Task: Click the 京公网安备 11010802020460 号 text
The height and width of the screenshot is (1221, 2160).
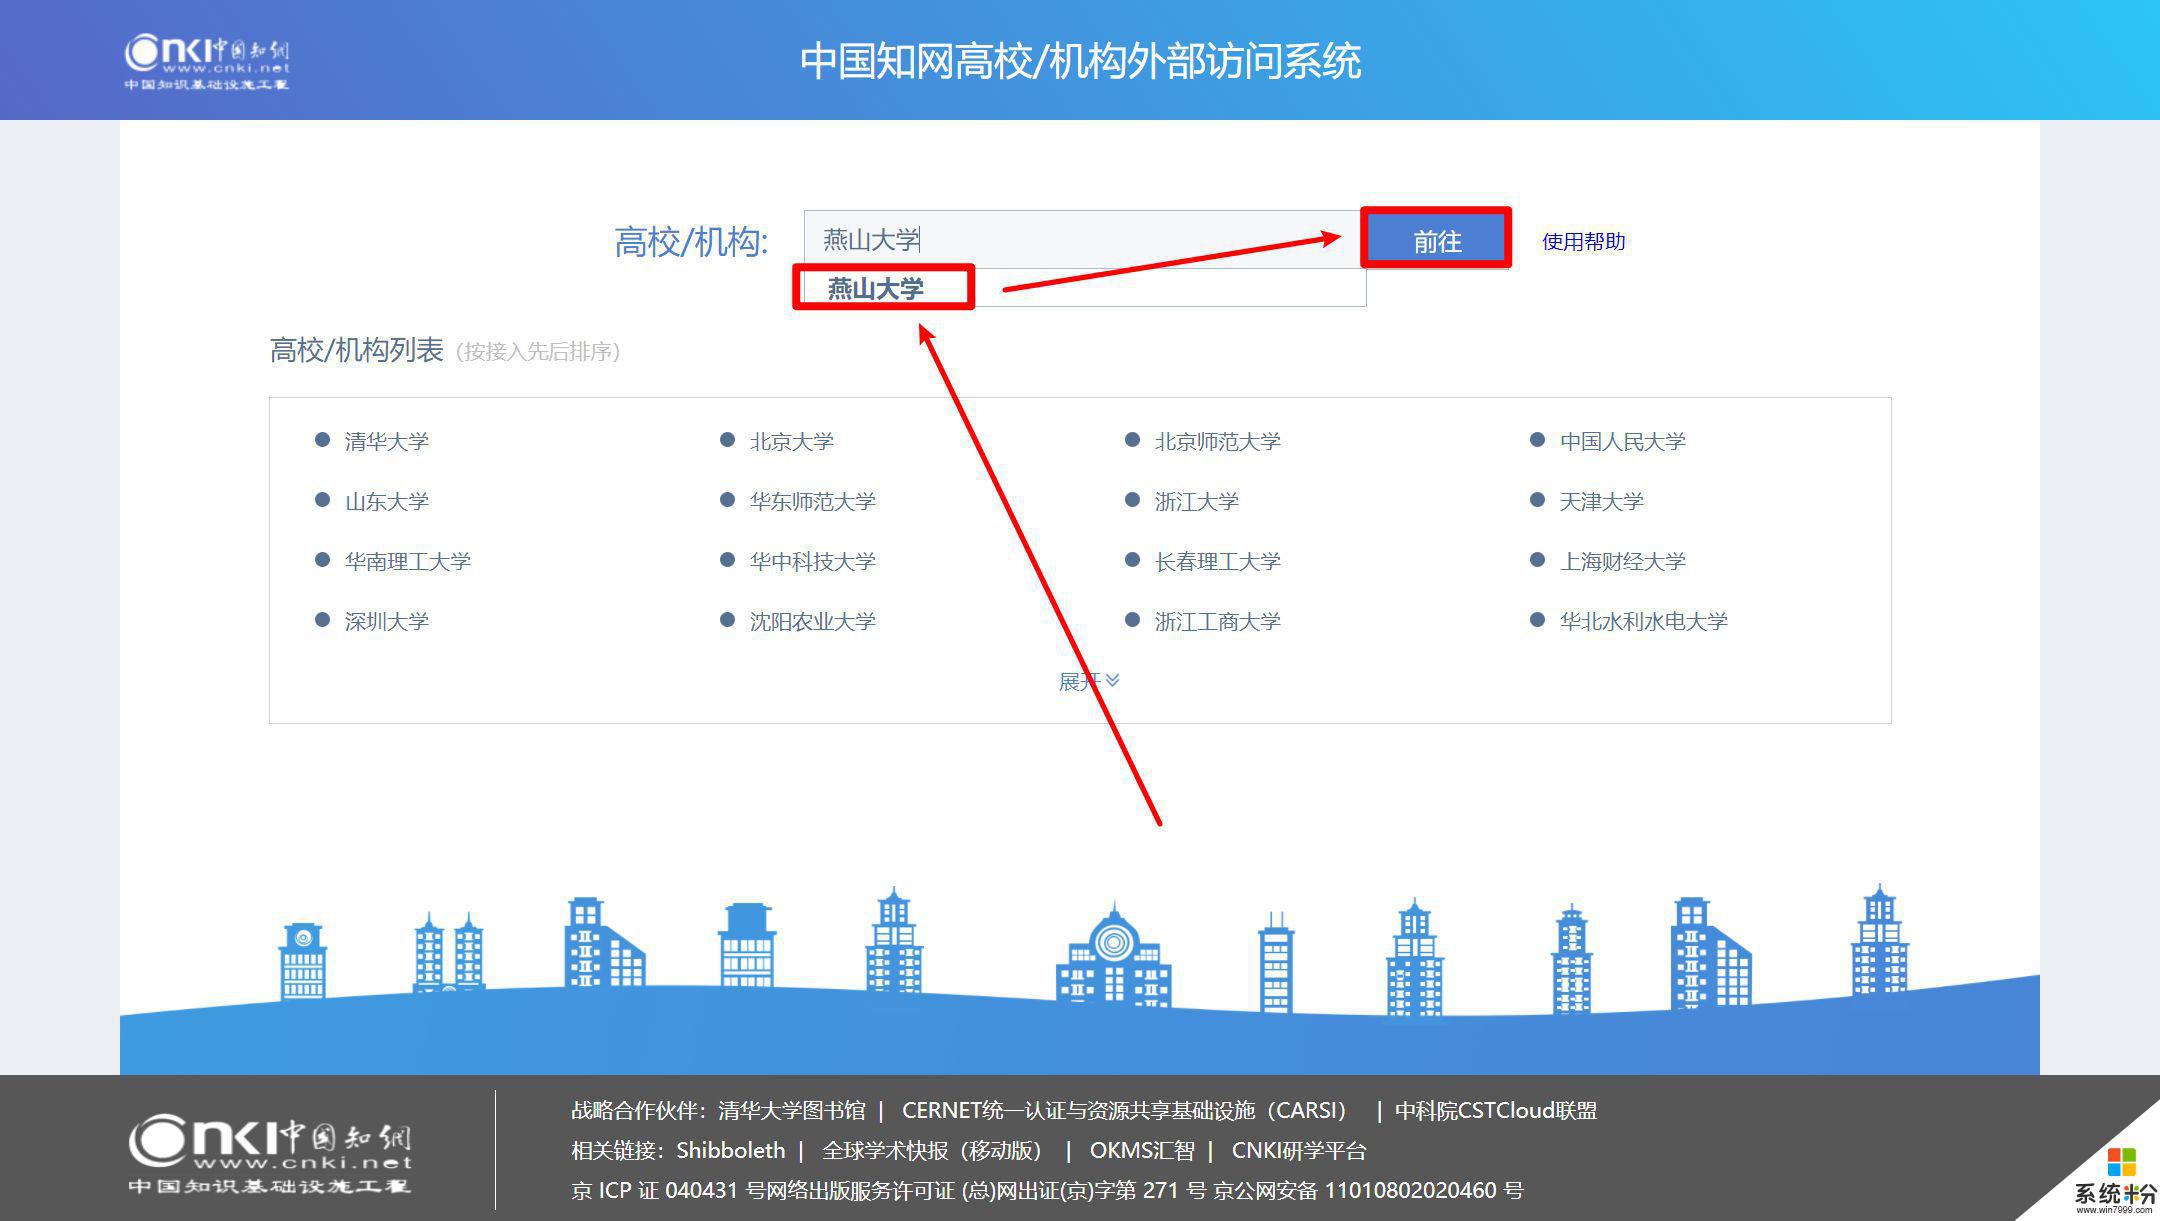Action: [x=1368, y=1190]
